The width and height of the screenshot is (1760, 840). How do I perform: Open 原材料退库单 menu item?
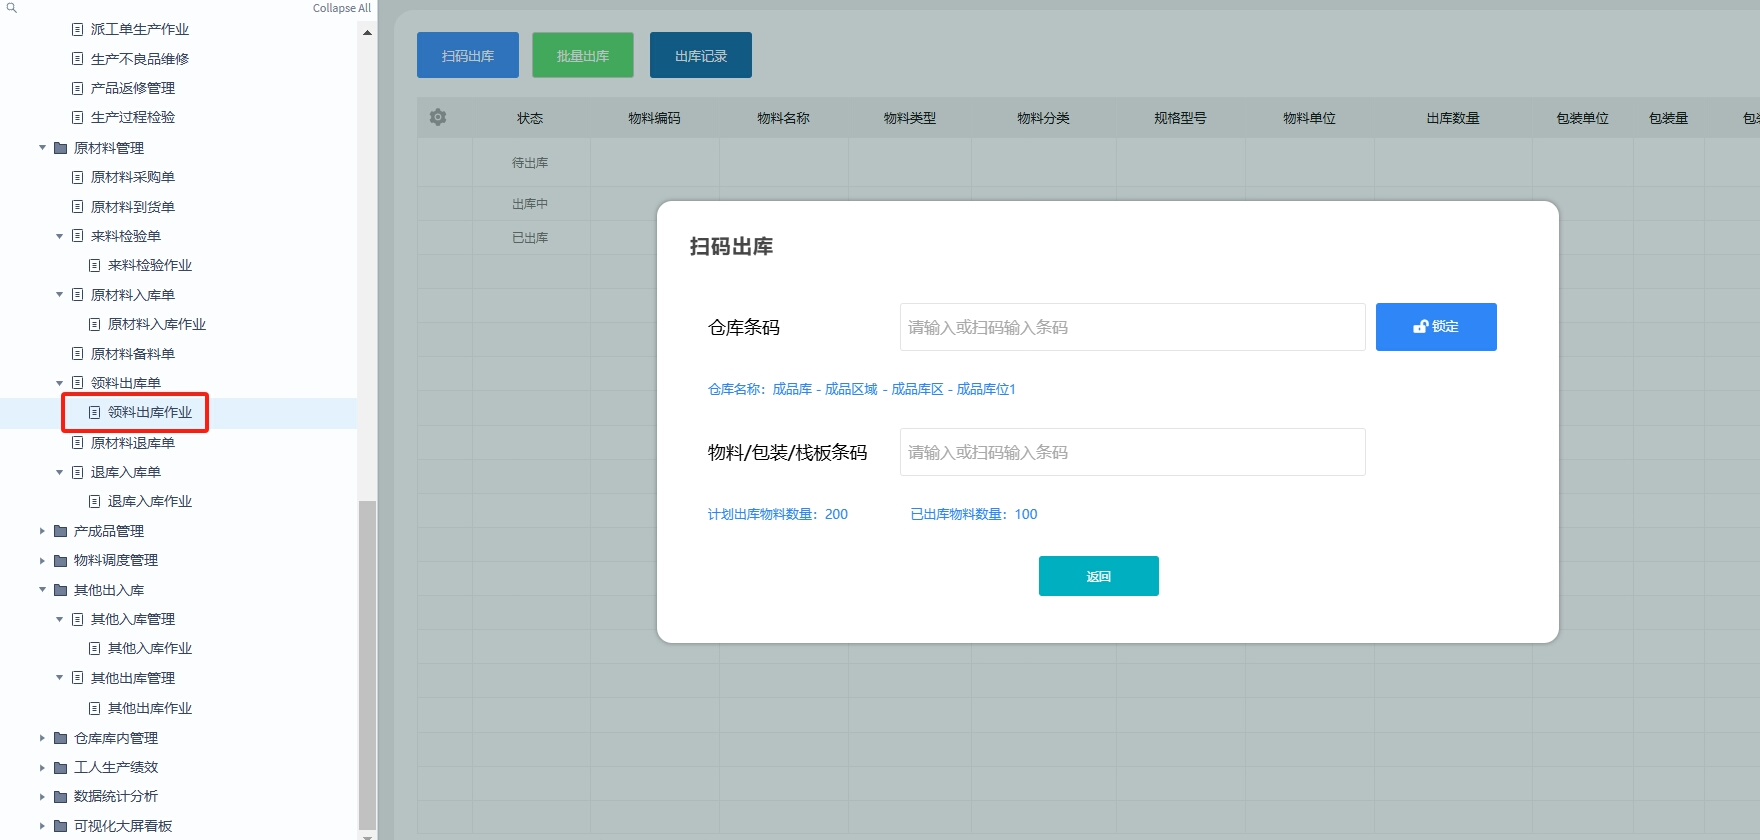(x=132, y=443)
